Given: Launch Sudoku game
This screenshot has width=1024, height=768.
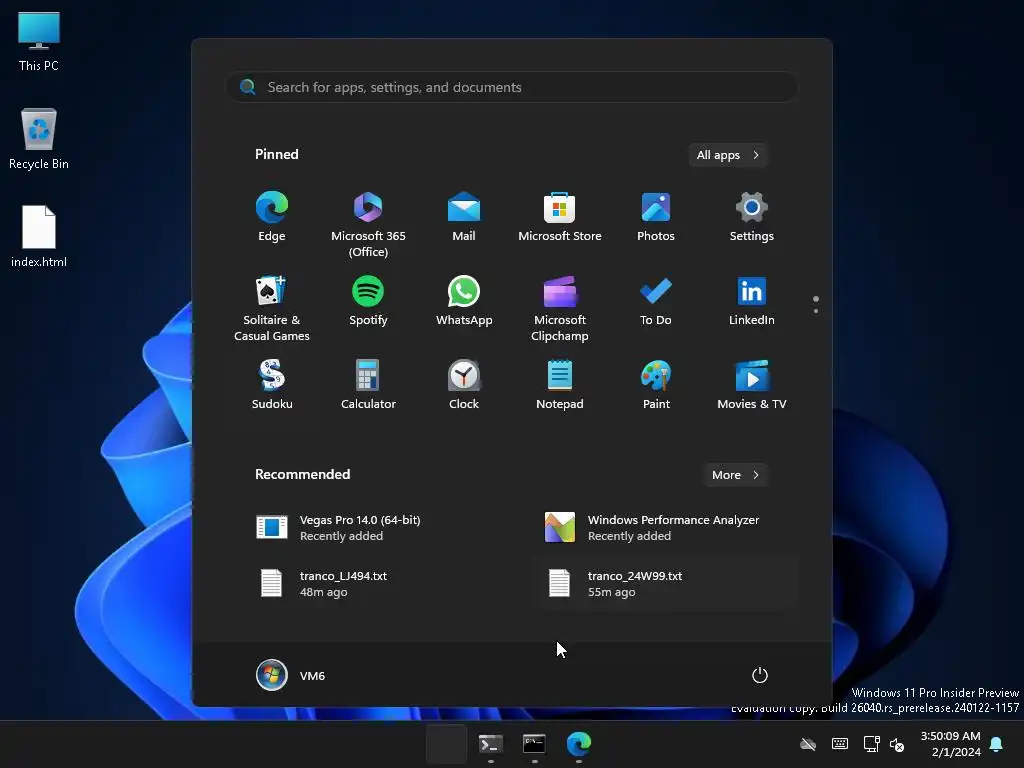Looking at the screenshot, I should 272,385.
